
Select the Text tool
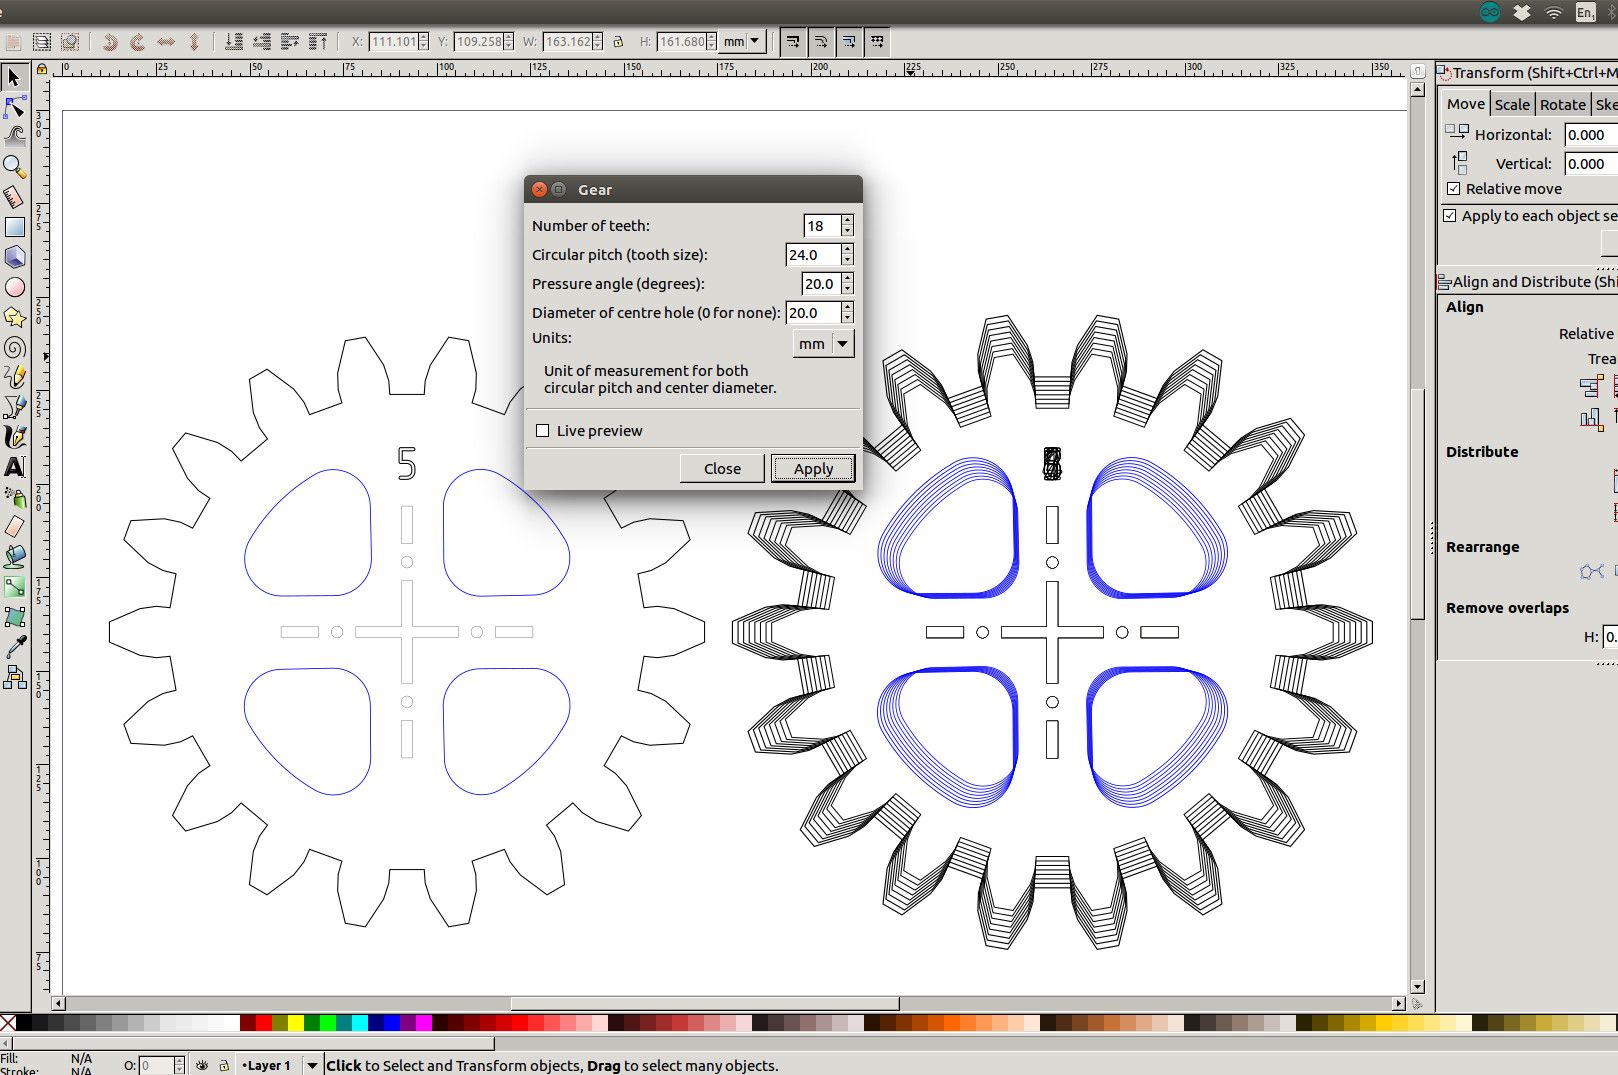(14, 467)
